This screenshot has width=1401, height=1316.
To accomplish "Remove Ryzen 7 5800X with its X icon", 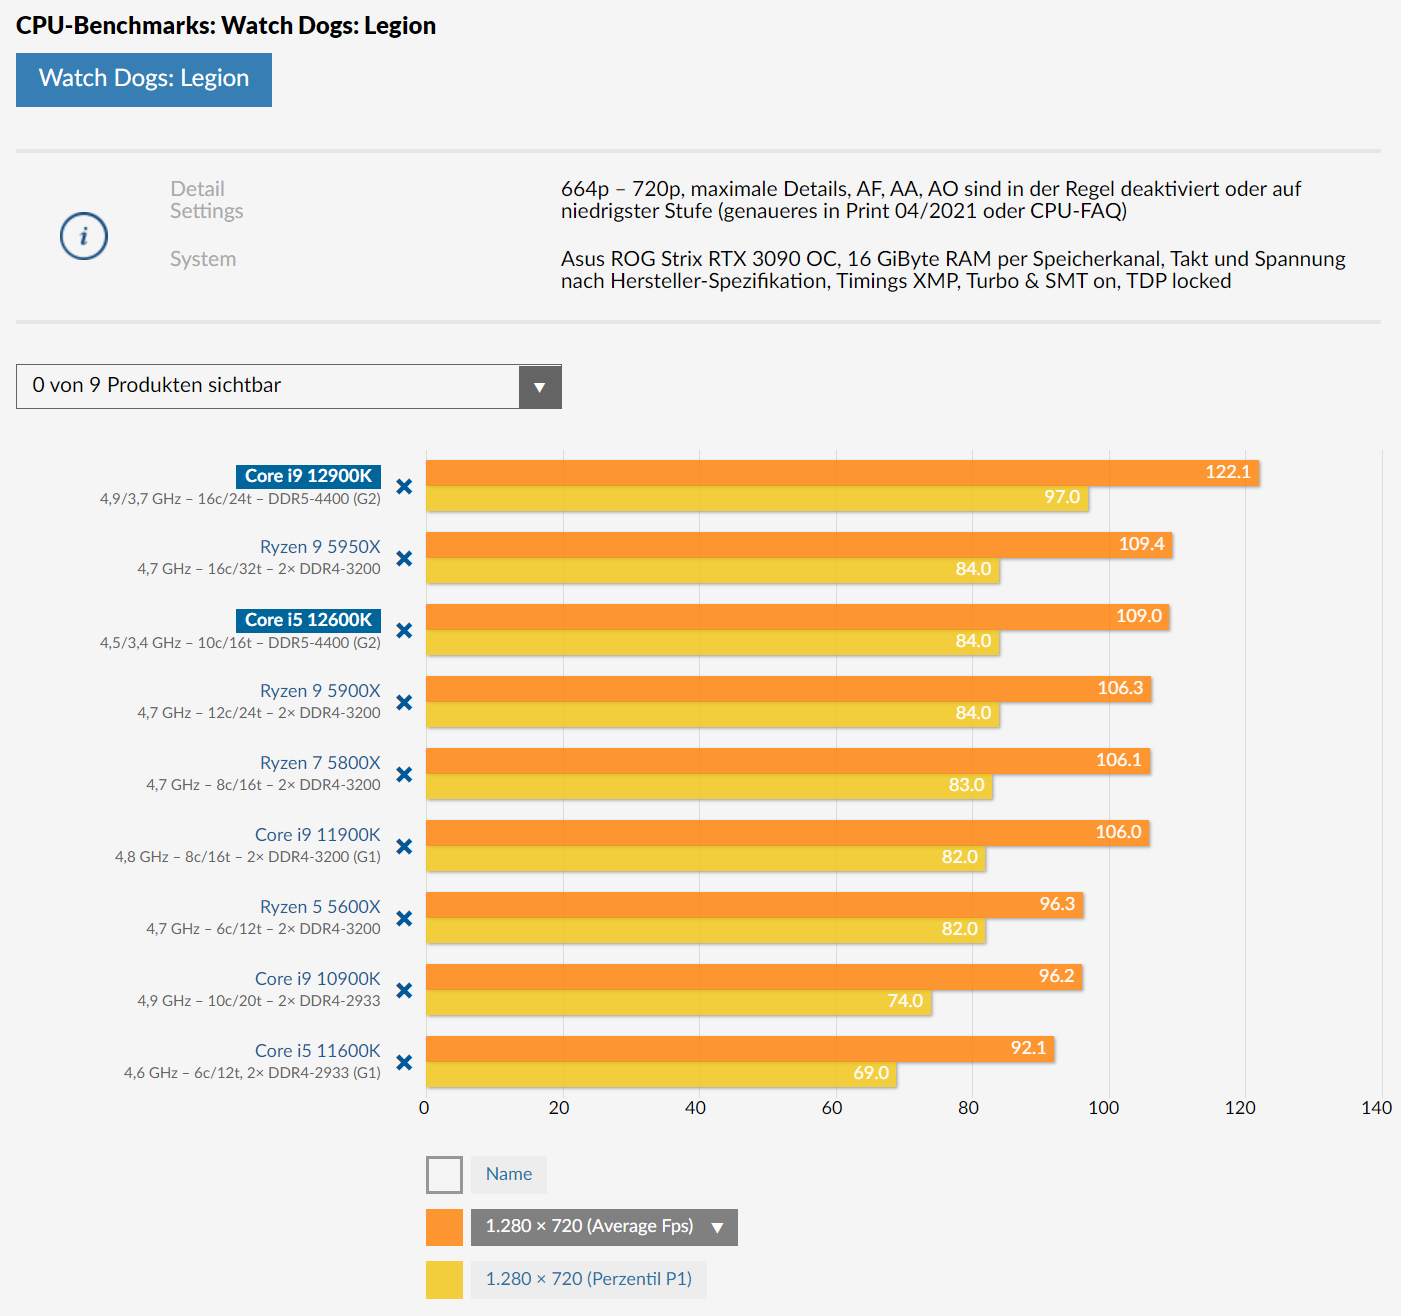I will [x=404, y=774].
